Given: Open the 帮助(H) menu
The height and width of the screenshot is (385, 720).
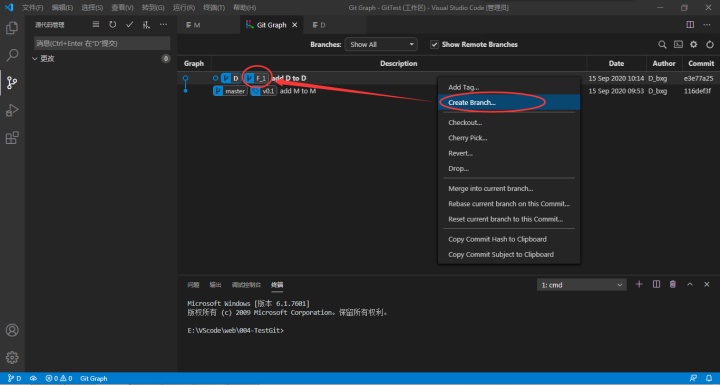Looking at the screenshot, I should [x=244, y=8].
